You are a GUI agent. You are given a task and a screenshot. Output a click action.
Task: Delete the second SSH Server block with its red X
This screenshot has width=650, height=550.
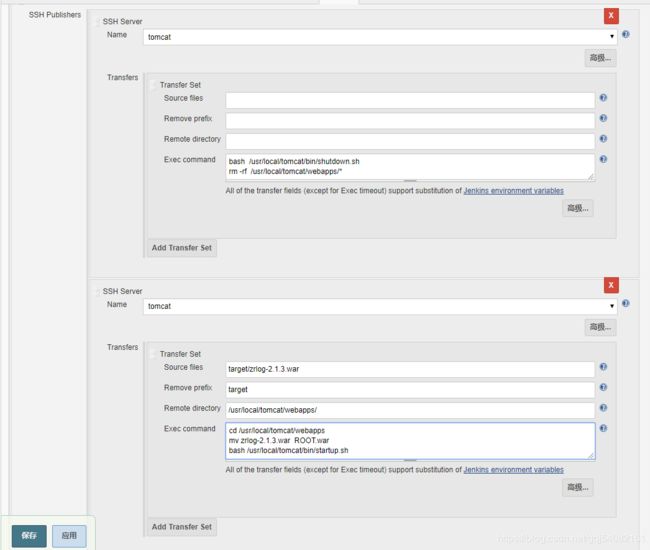(611, 285)
